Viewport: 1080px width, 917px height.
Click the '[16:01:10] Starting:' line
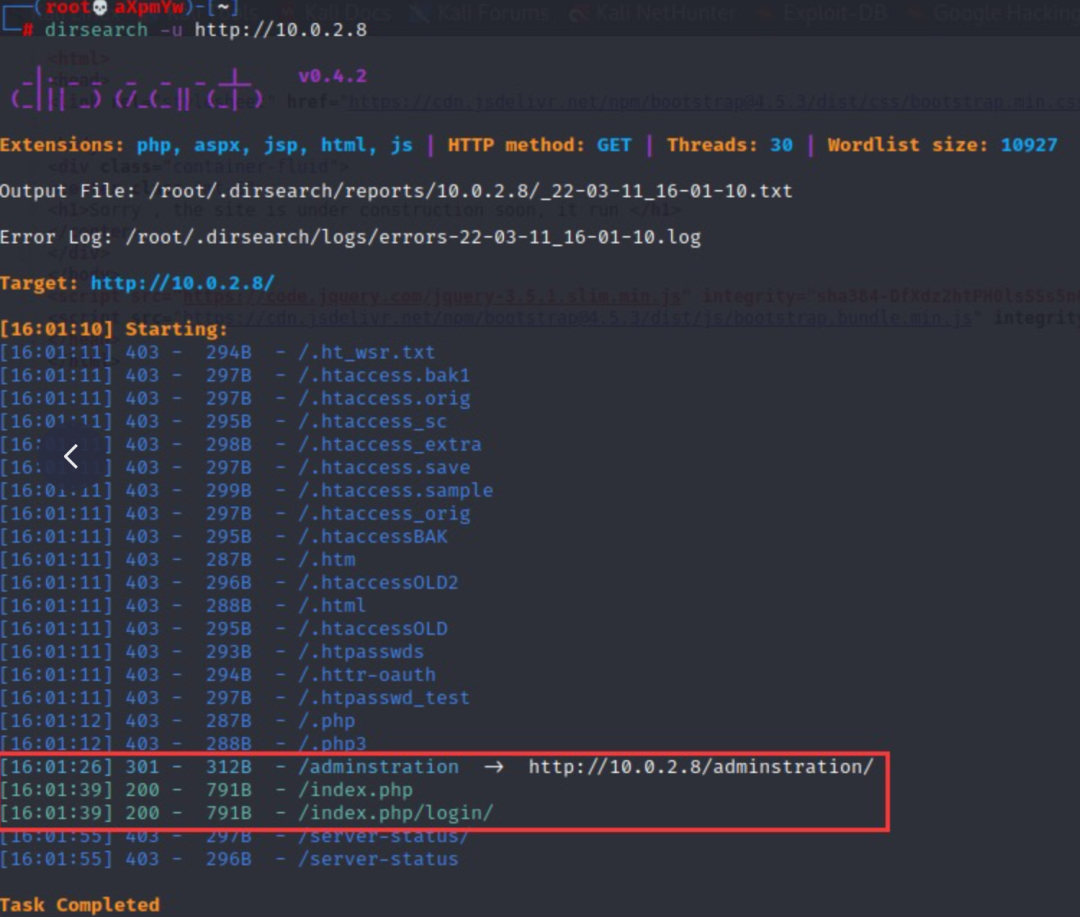114,329
